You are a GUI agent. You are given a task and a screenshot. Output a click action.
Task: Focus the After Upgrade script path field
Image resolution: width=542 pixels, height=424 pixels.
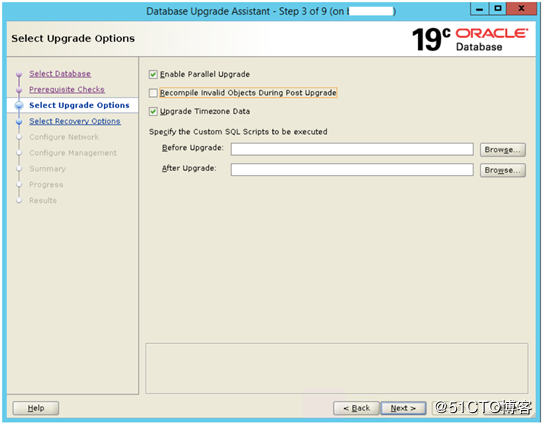[352, 170]
